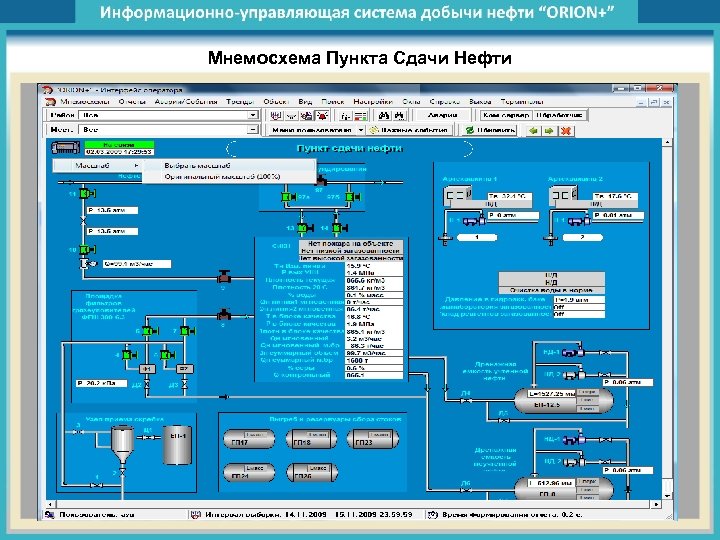Open the Терминалы menu

(522, 101)
